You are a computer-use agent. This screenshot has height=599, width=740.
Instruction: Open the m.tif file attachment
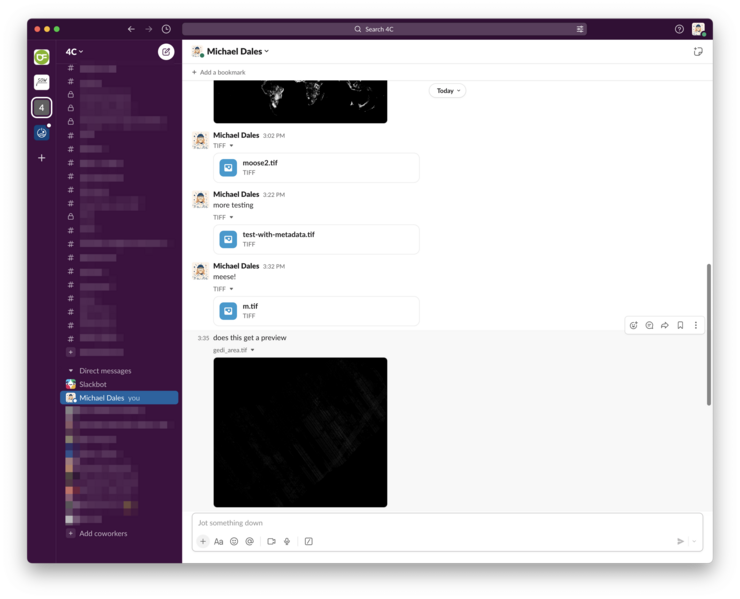316,311
